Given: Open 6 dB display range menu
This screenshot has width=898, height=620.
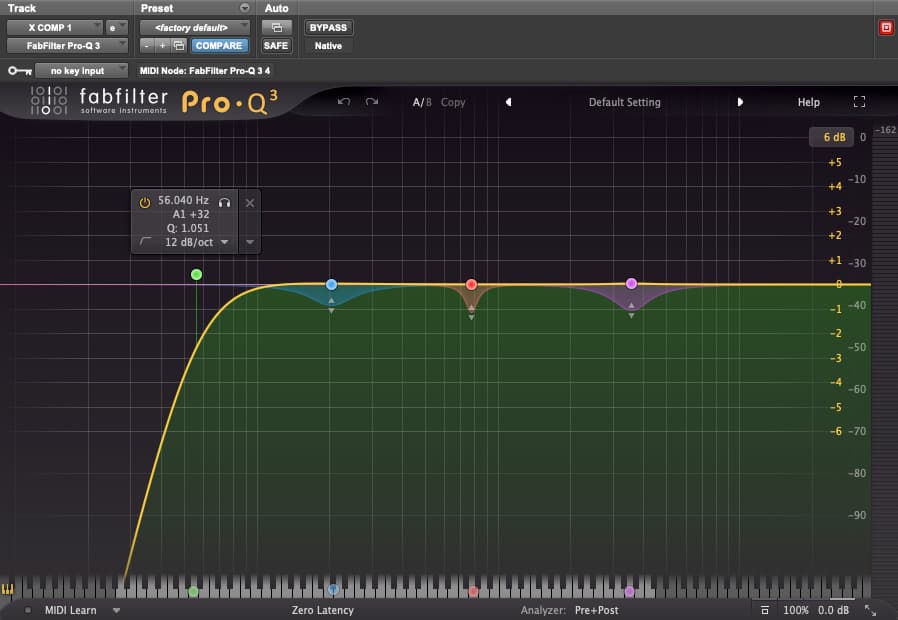Looking at the screenshot, I should [834, 137].
